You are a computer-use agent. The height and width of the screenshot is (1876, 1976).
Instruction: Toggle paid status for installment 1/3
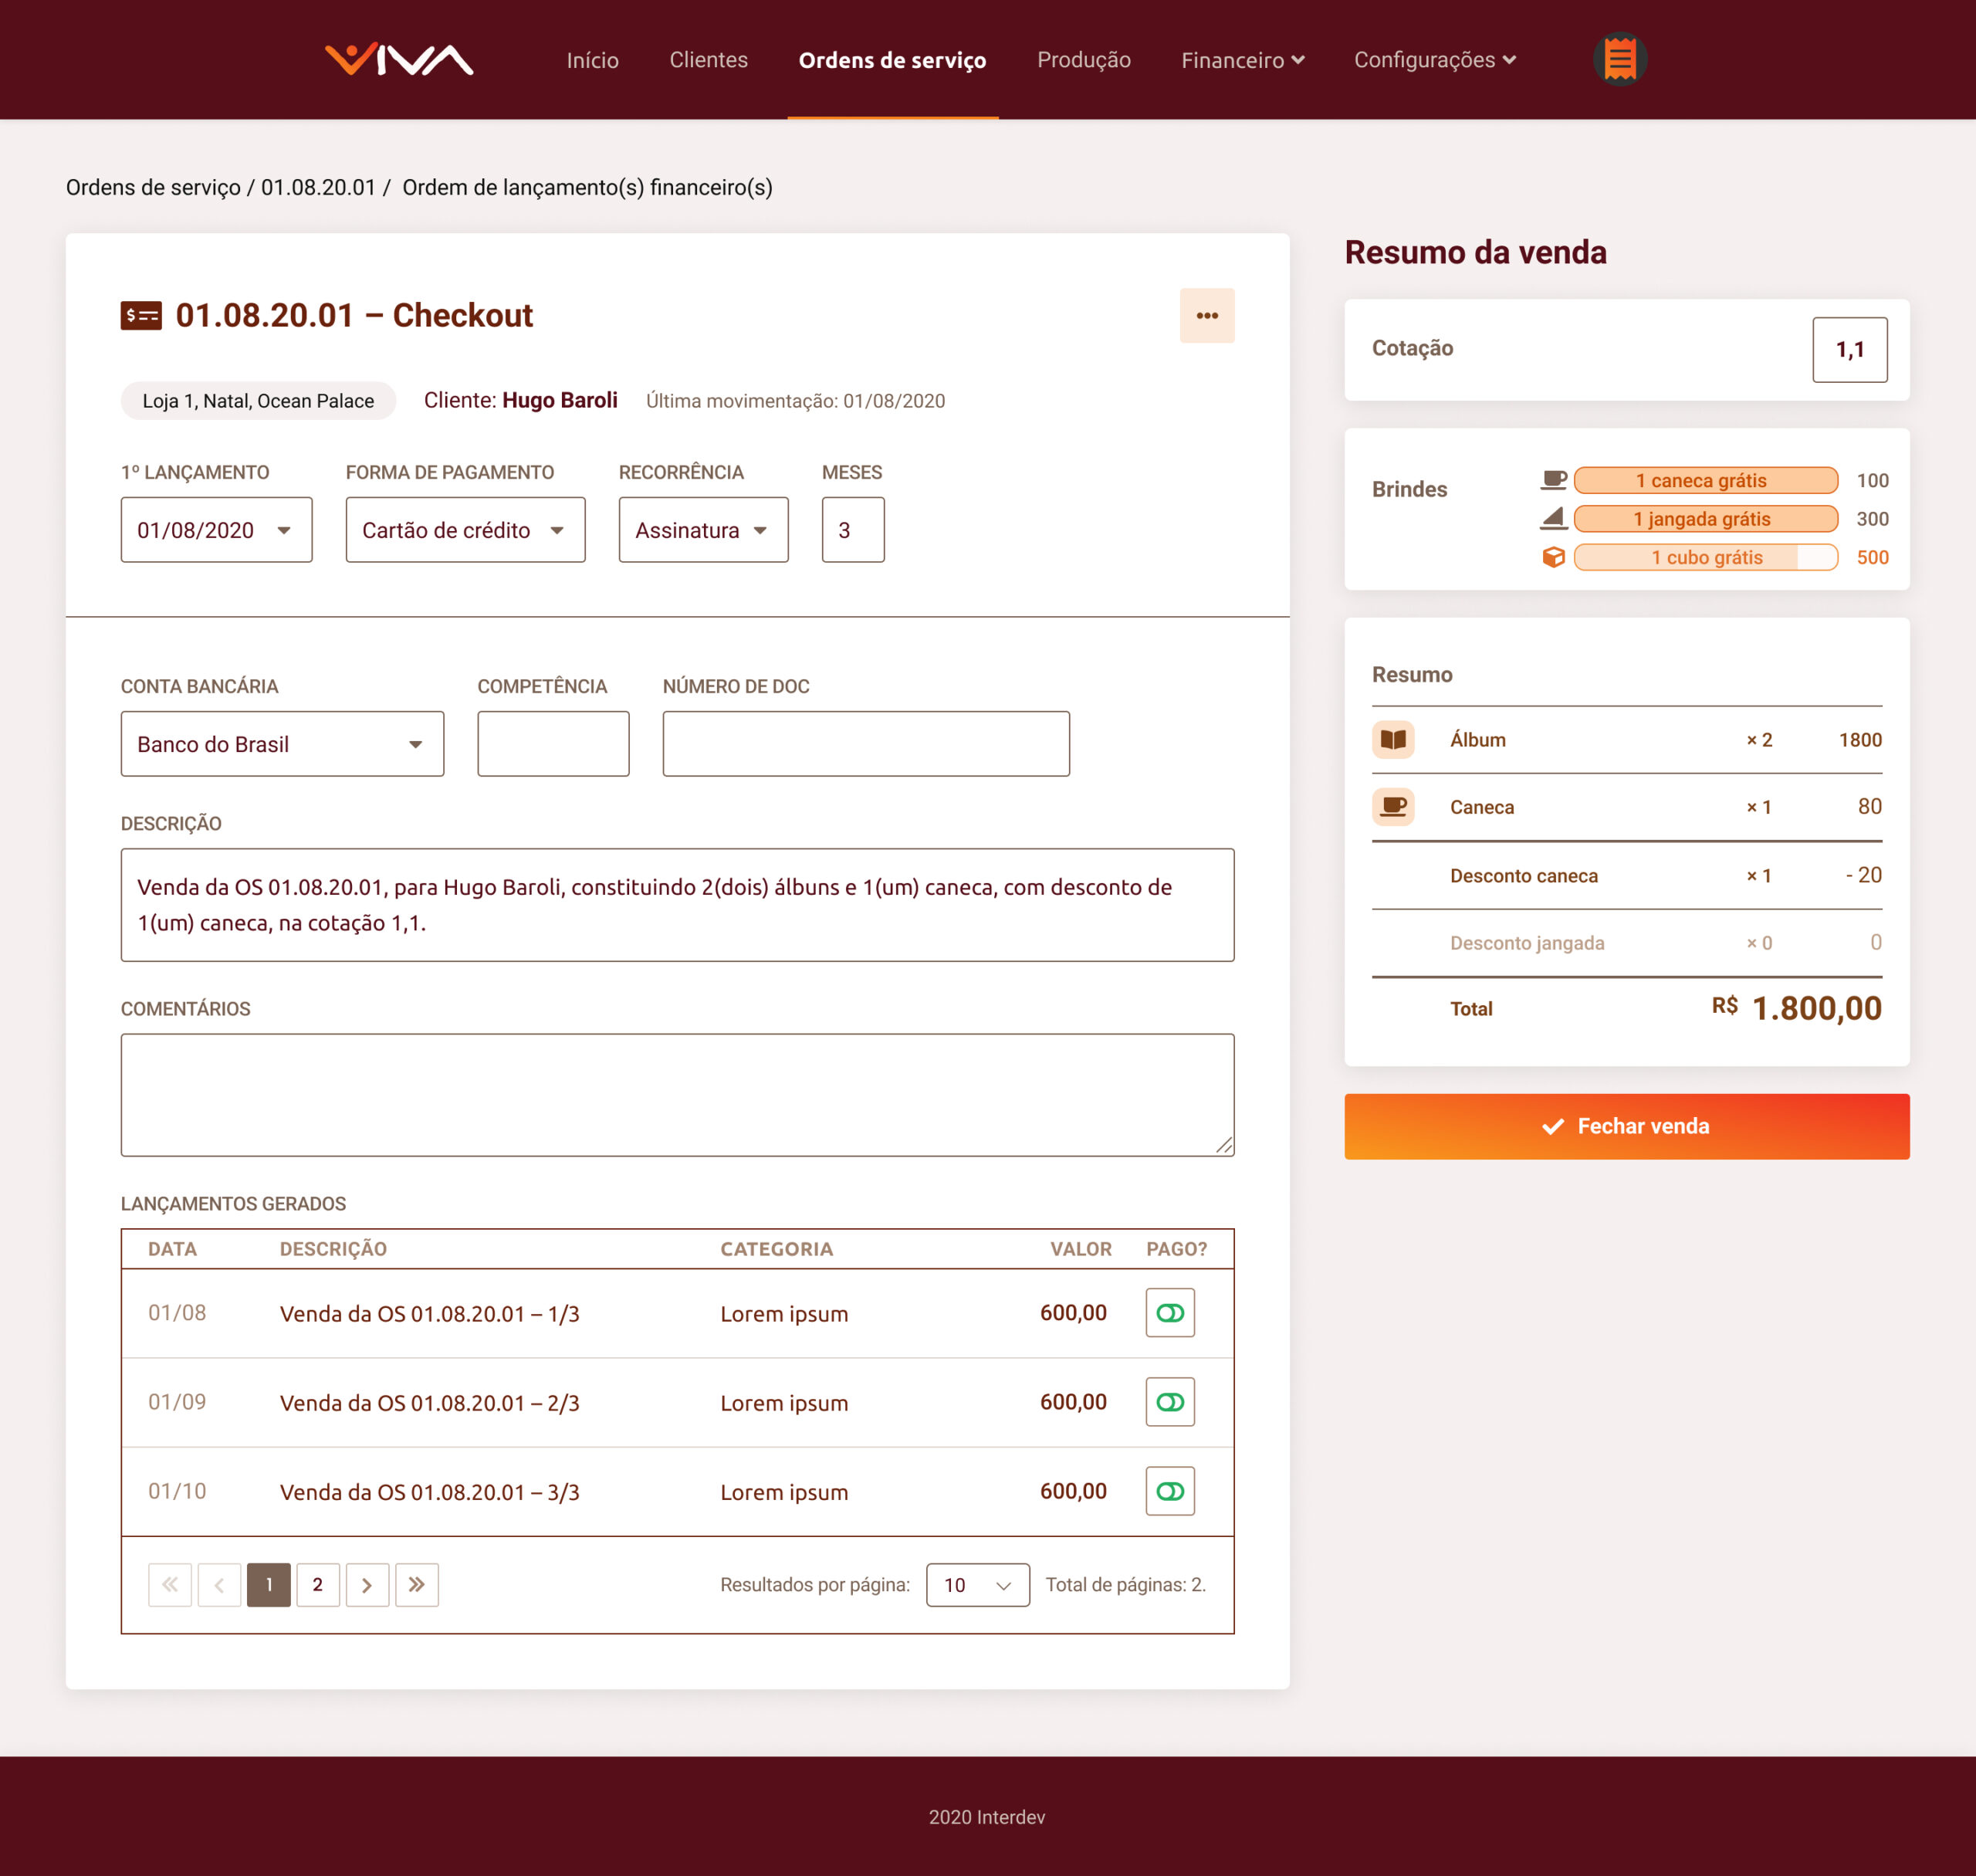(1170, 1313)
